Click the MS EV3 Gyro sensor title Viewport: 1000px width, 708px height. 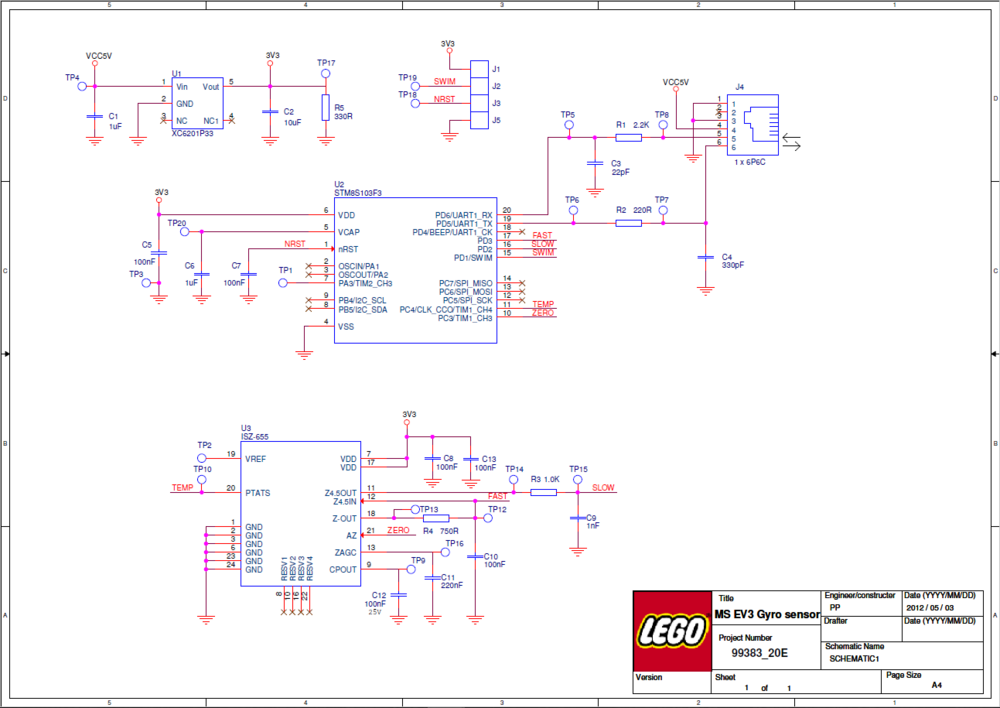[x=766, y=614]
